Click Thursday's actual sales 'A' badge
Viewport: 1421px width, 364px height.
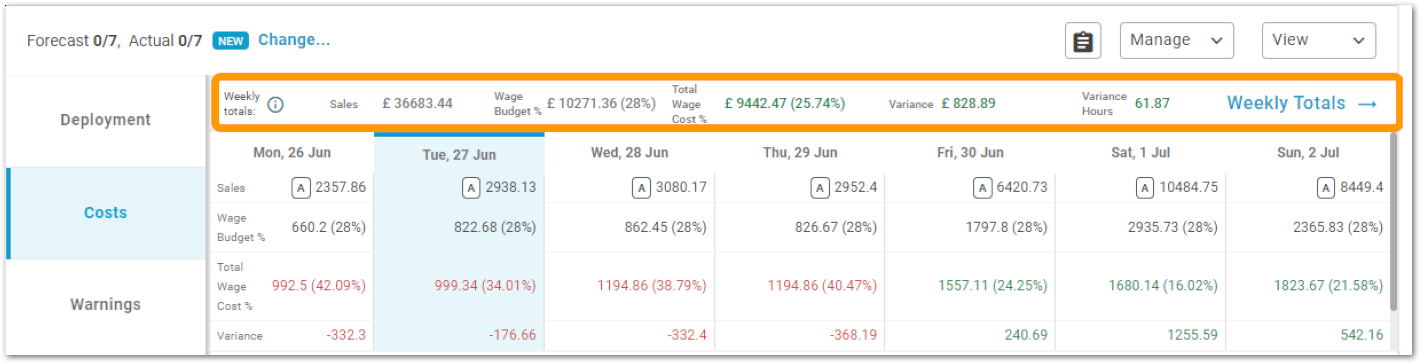point(820,188)
